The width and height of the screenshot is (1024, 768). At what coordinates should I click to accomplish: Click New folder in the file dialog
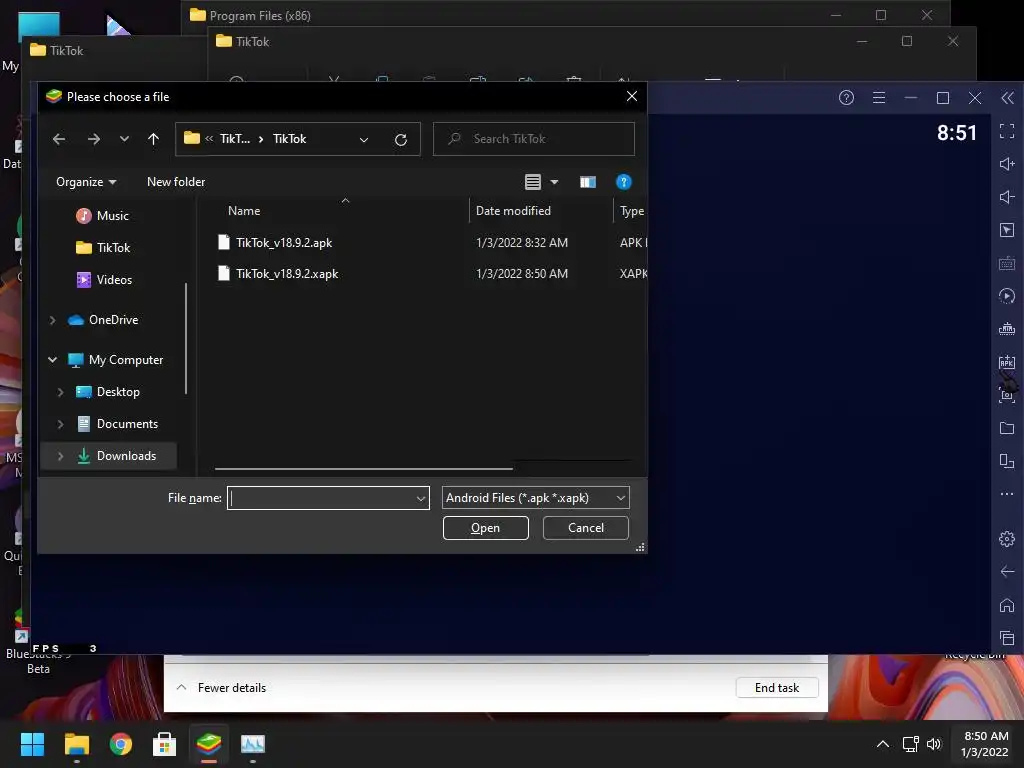click(176, 182)
